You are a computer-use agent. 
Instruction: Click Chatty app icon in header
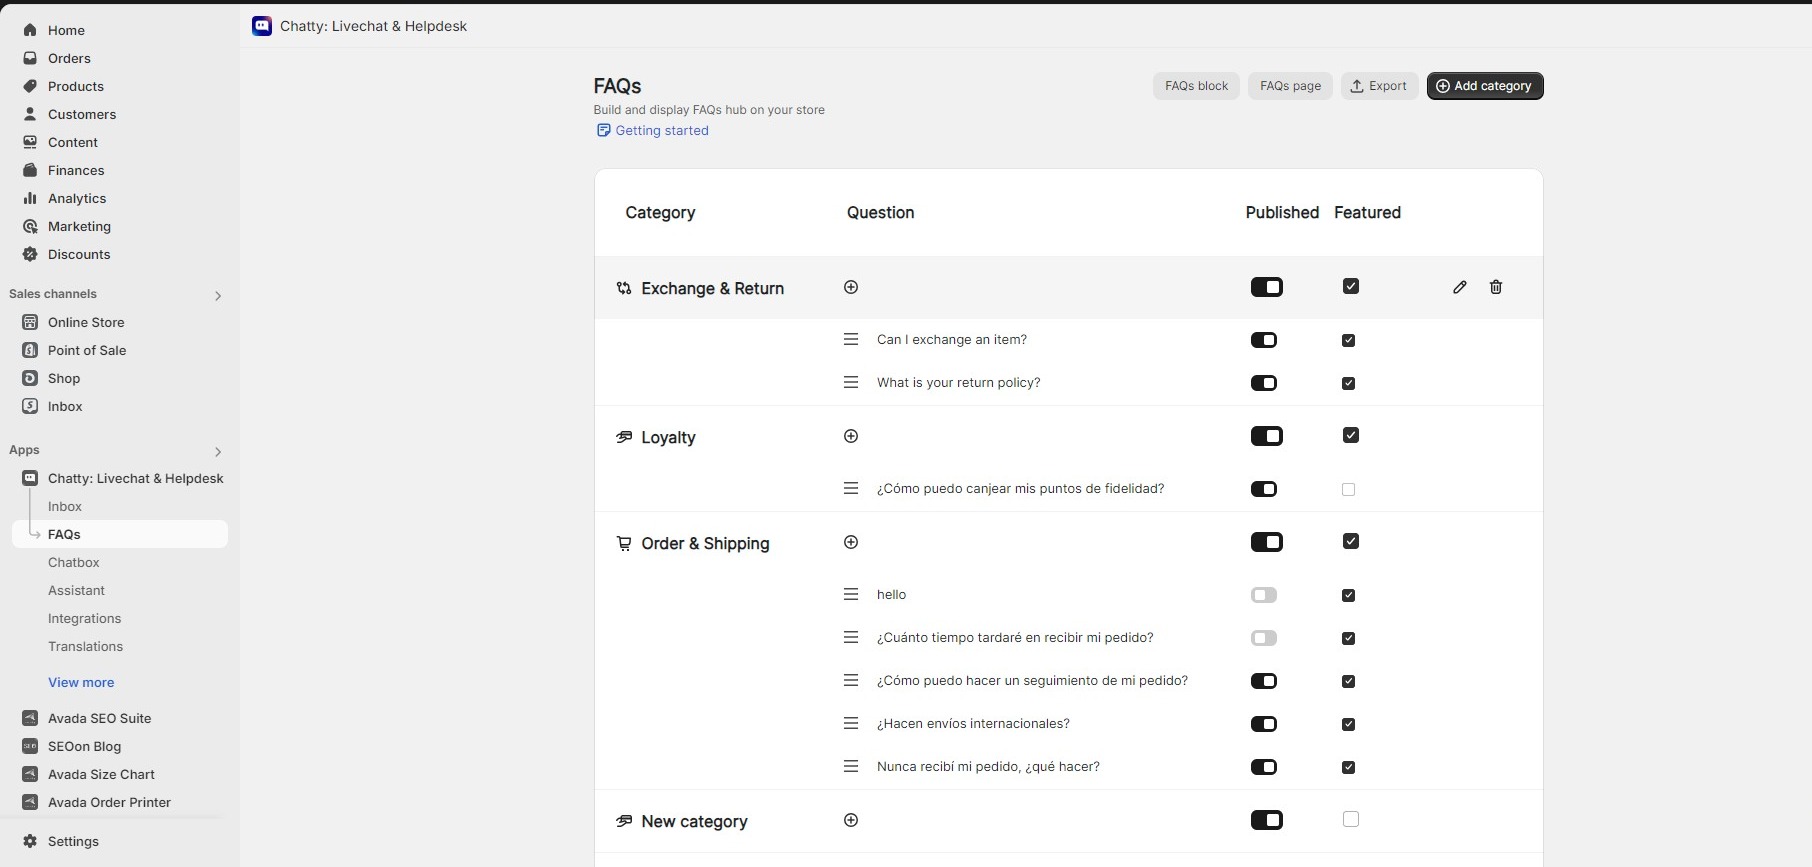[x=262, y=26]
